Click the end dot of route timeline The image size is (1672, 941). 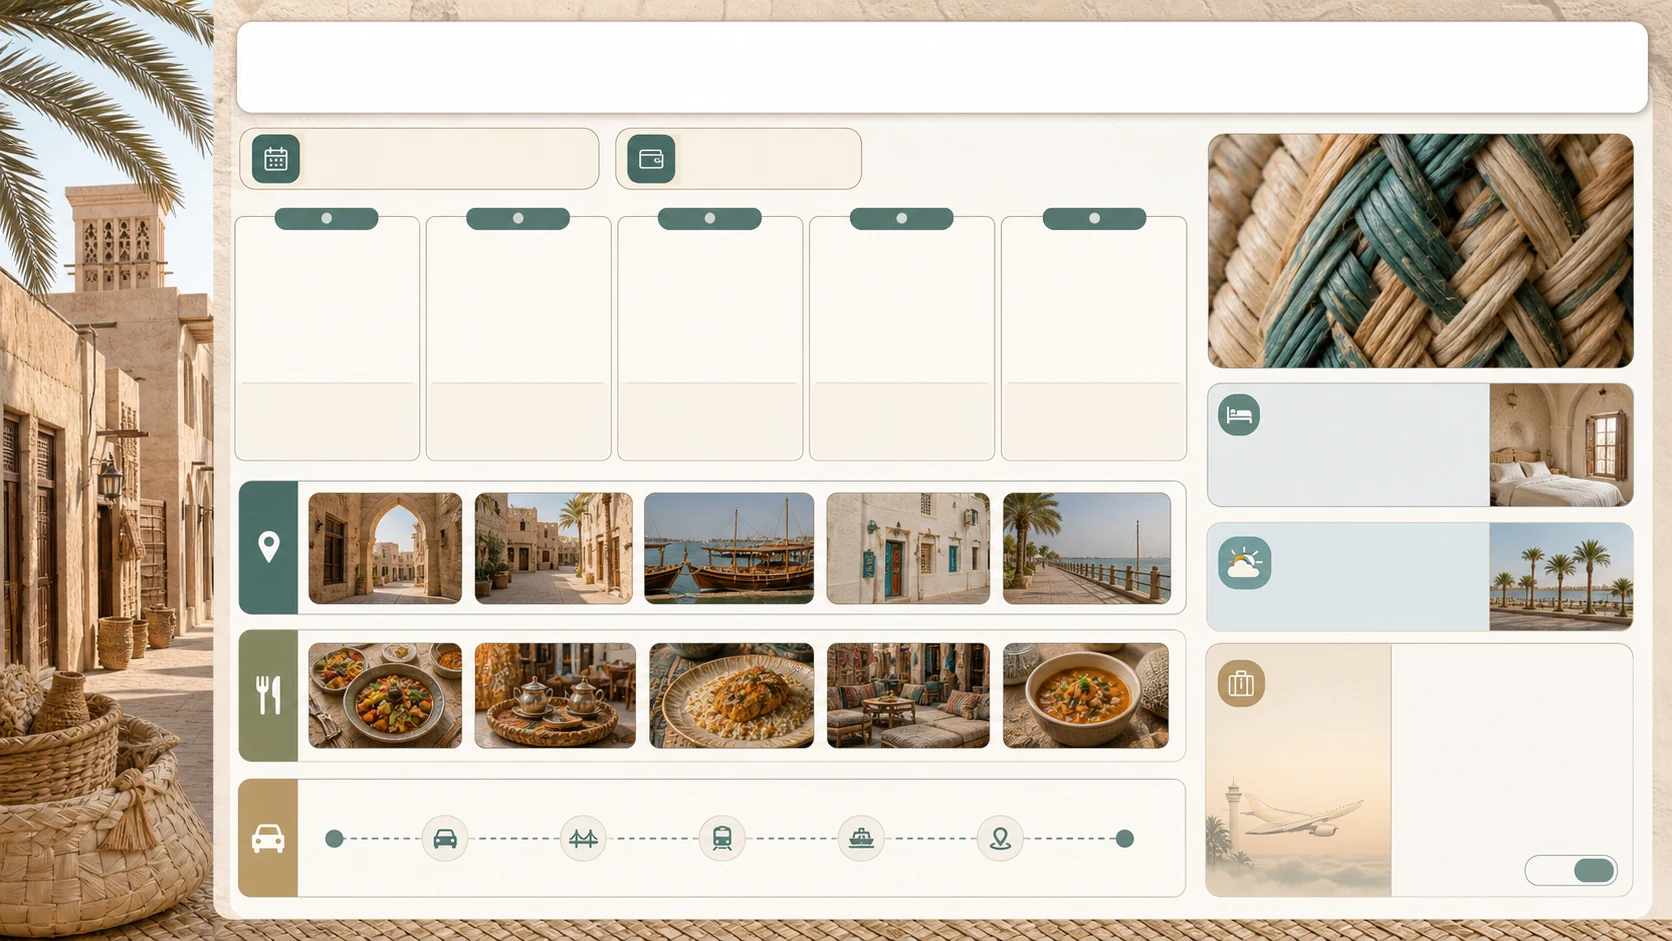[1125, 838]
